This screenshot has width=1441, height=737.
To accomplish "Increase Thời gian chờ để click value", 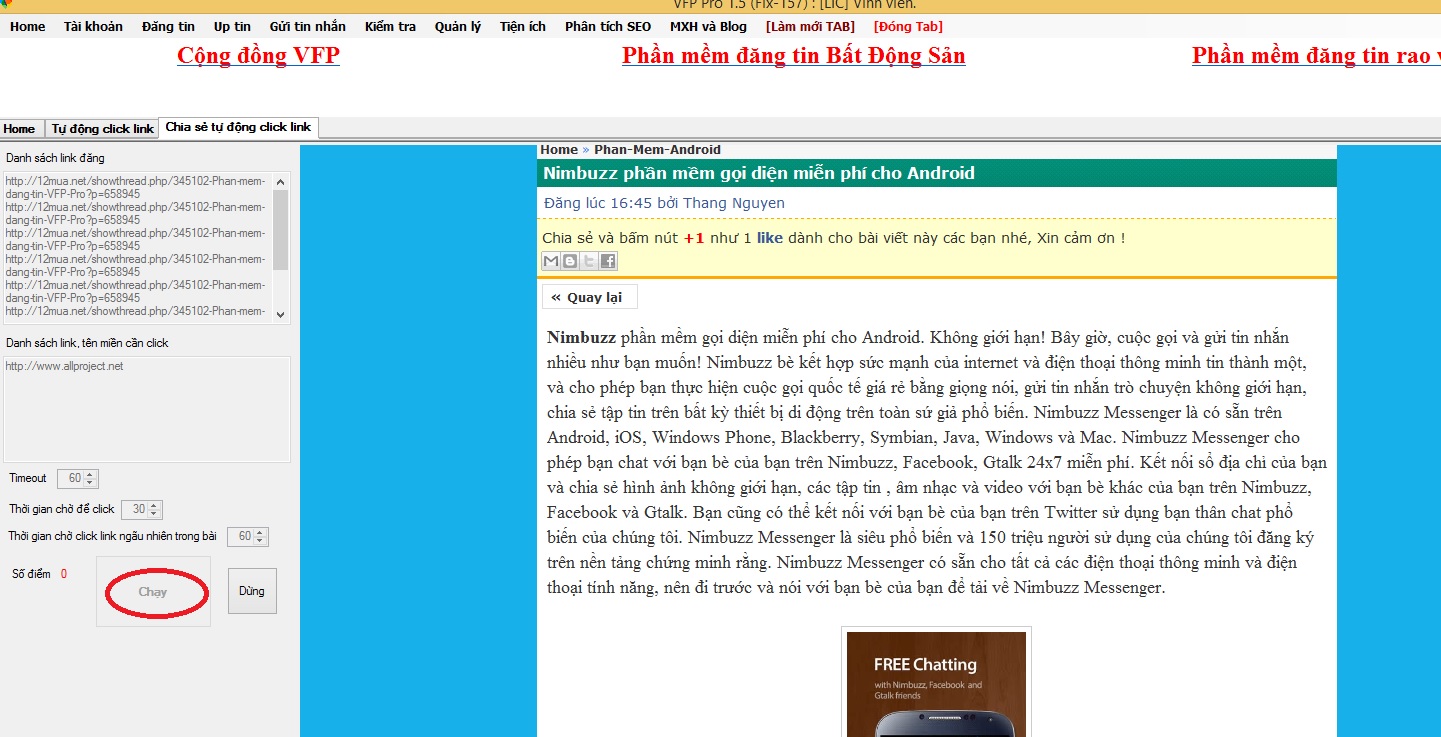I will (155, 506).
